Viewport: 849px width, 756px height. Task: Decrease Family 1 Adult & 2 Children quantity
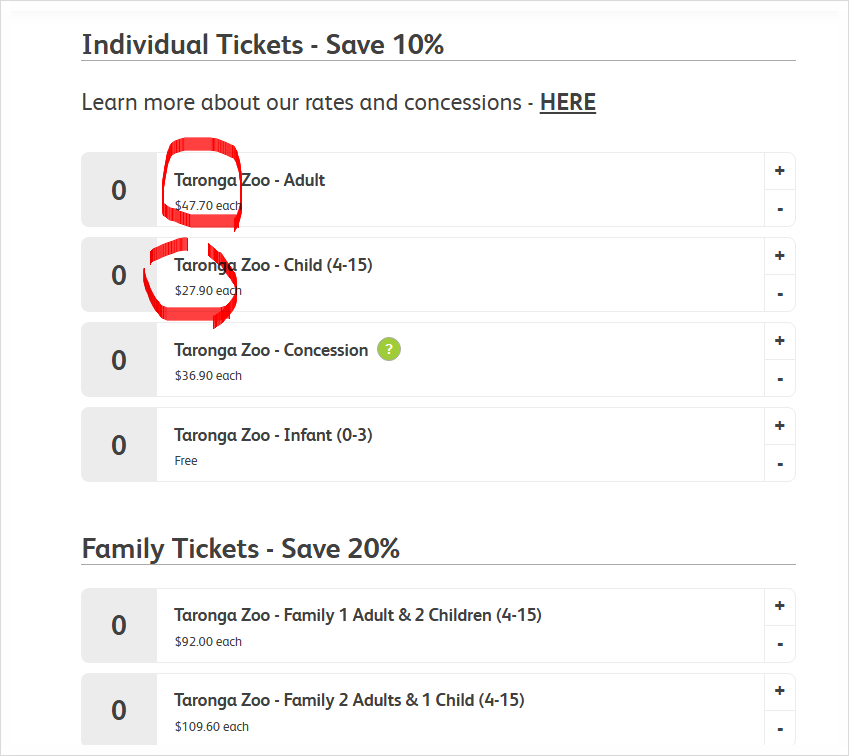tap(779, 644)
